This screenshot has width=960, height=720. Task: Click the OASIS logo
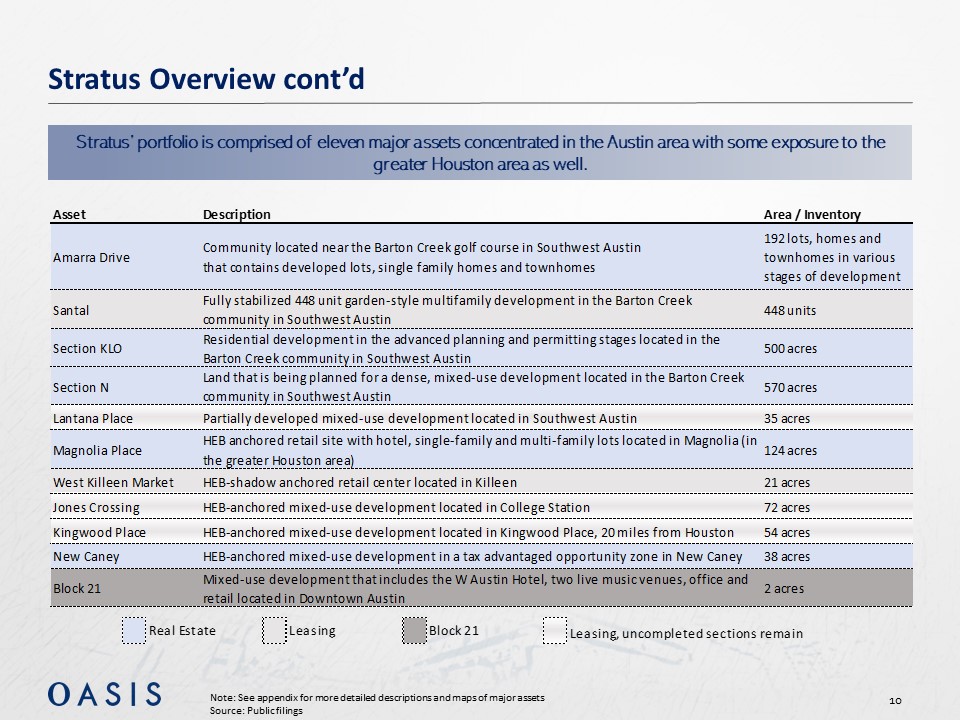[x=105, y=694]
